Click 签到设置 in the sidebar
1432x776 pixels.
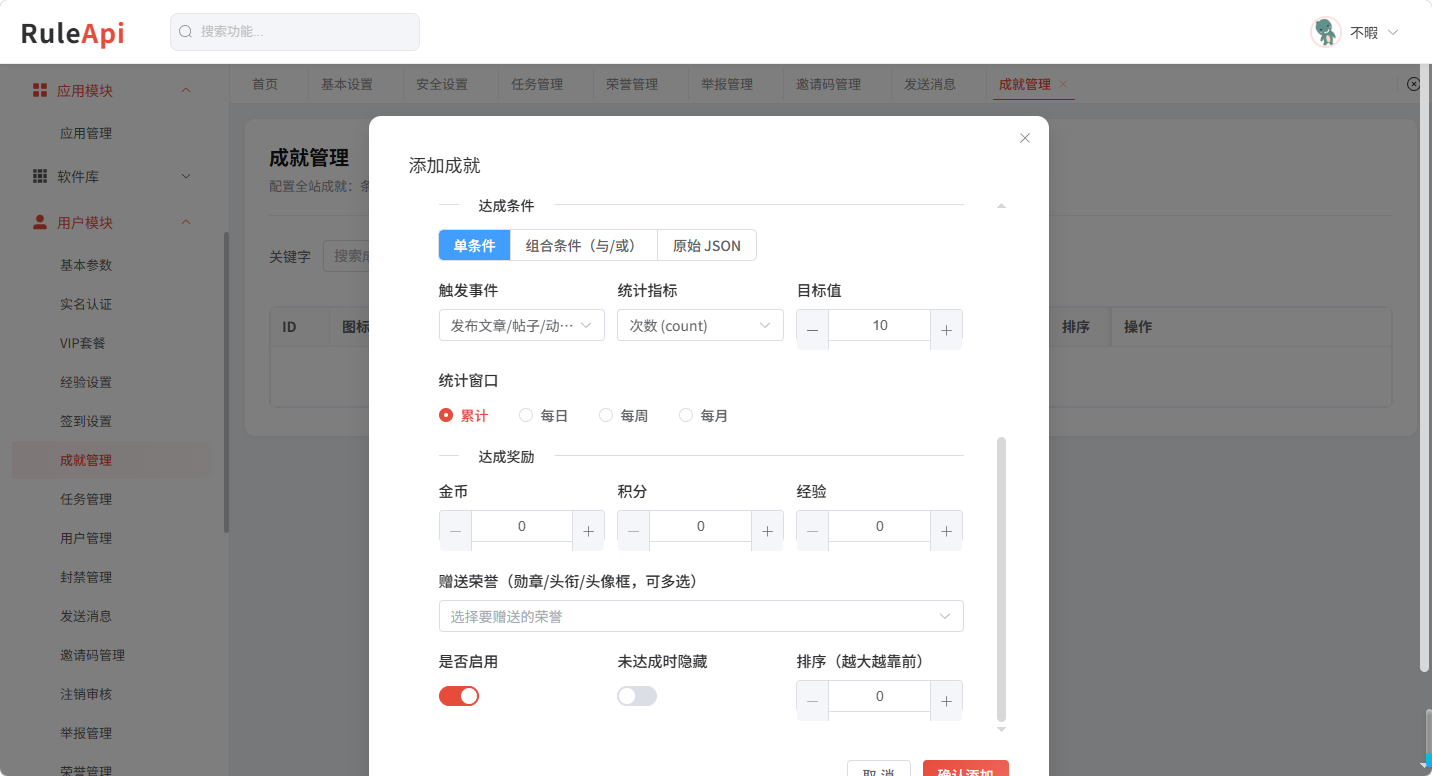(x=86, y=421)
